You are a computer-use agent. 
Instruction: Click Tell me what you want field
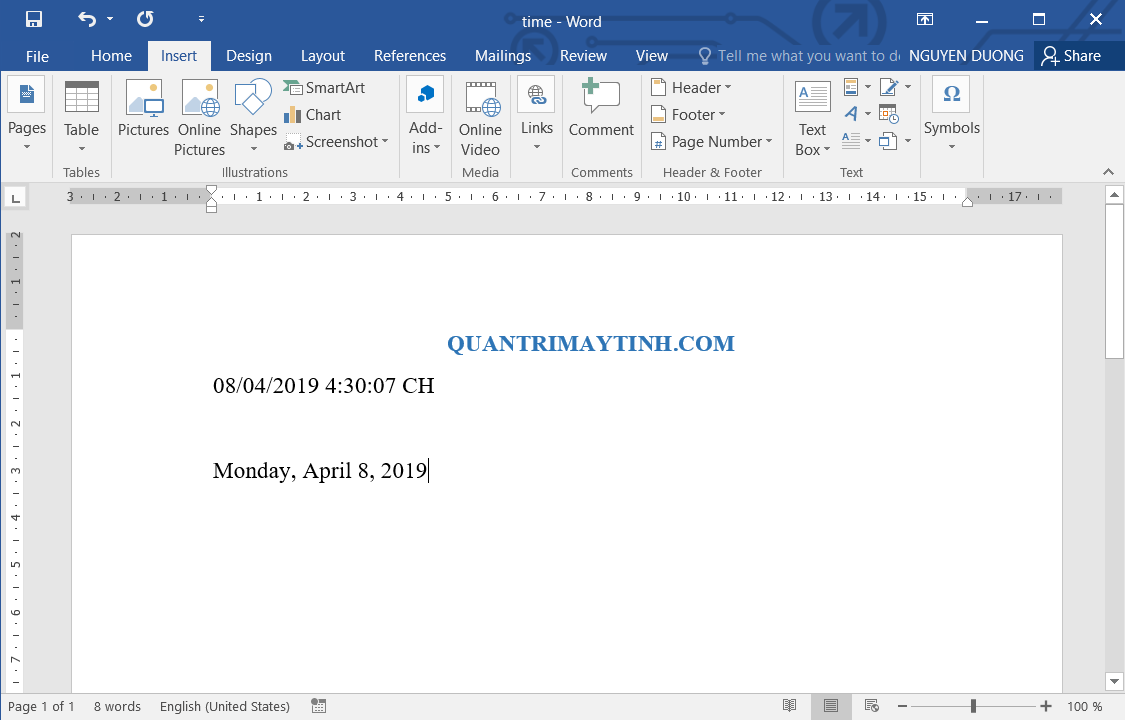800,56
